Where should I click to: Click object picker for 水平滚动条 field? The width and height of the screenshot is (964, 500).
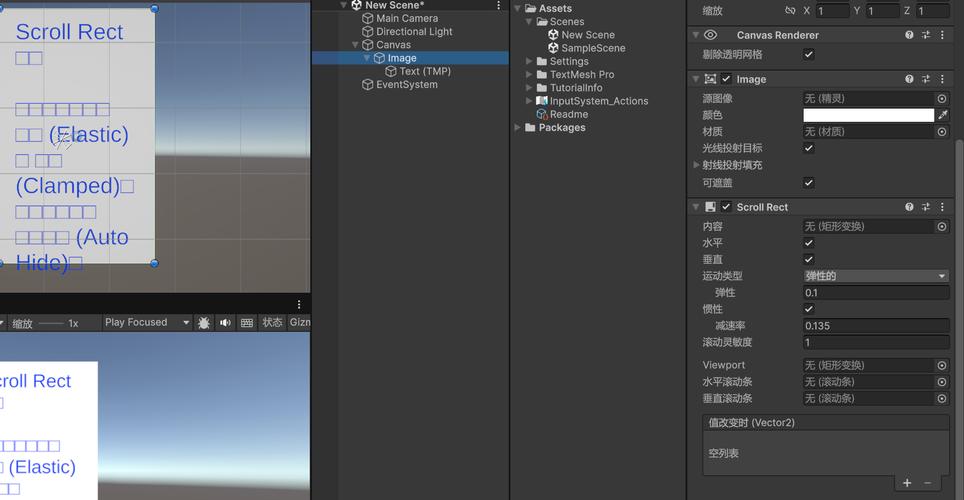(942, 382)
